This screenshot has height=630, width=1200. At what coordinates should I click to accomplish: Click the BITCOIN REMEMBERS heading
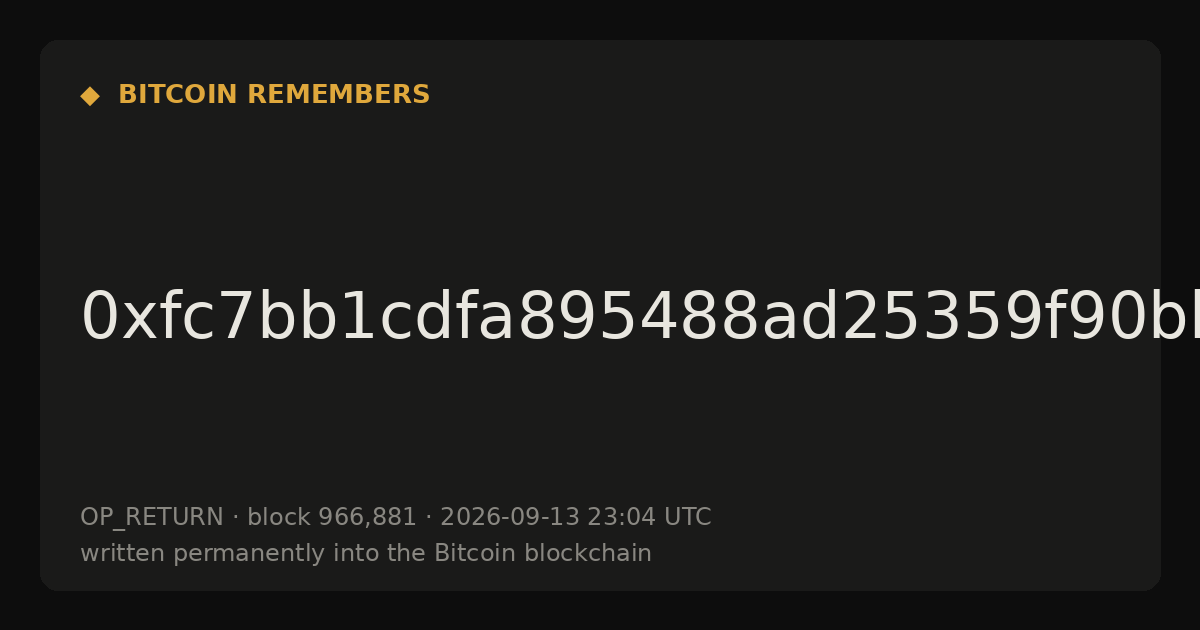click(274, 95)
